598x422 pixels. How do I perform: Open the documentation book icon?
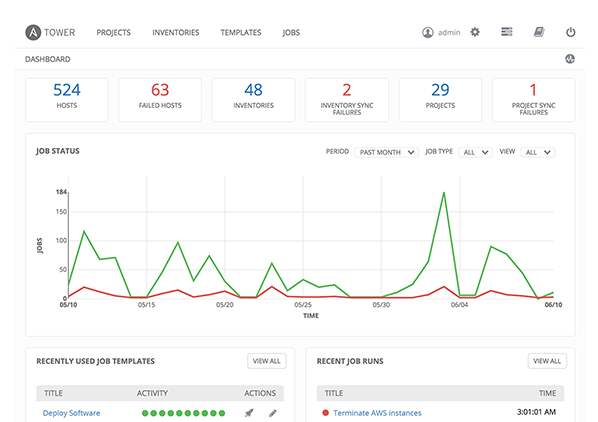pyautogui.click(x=539, y=32)
